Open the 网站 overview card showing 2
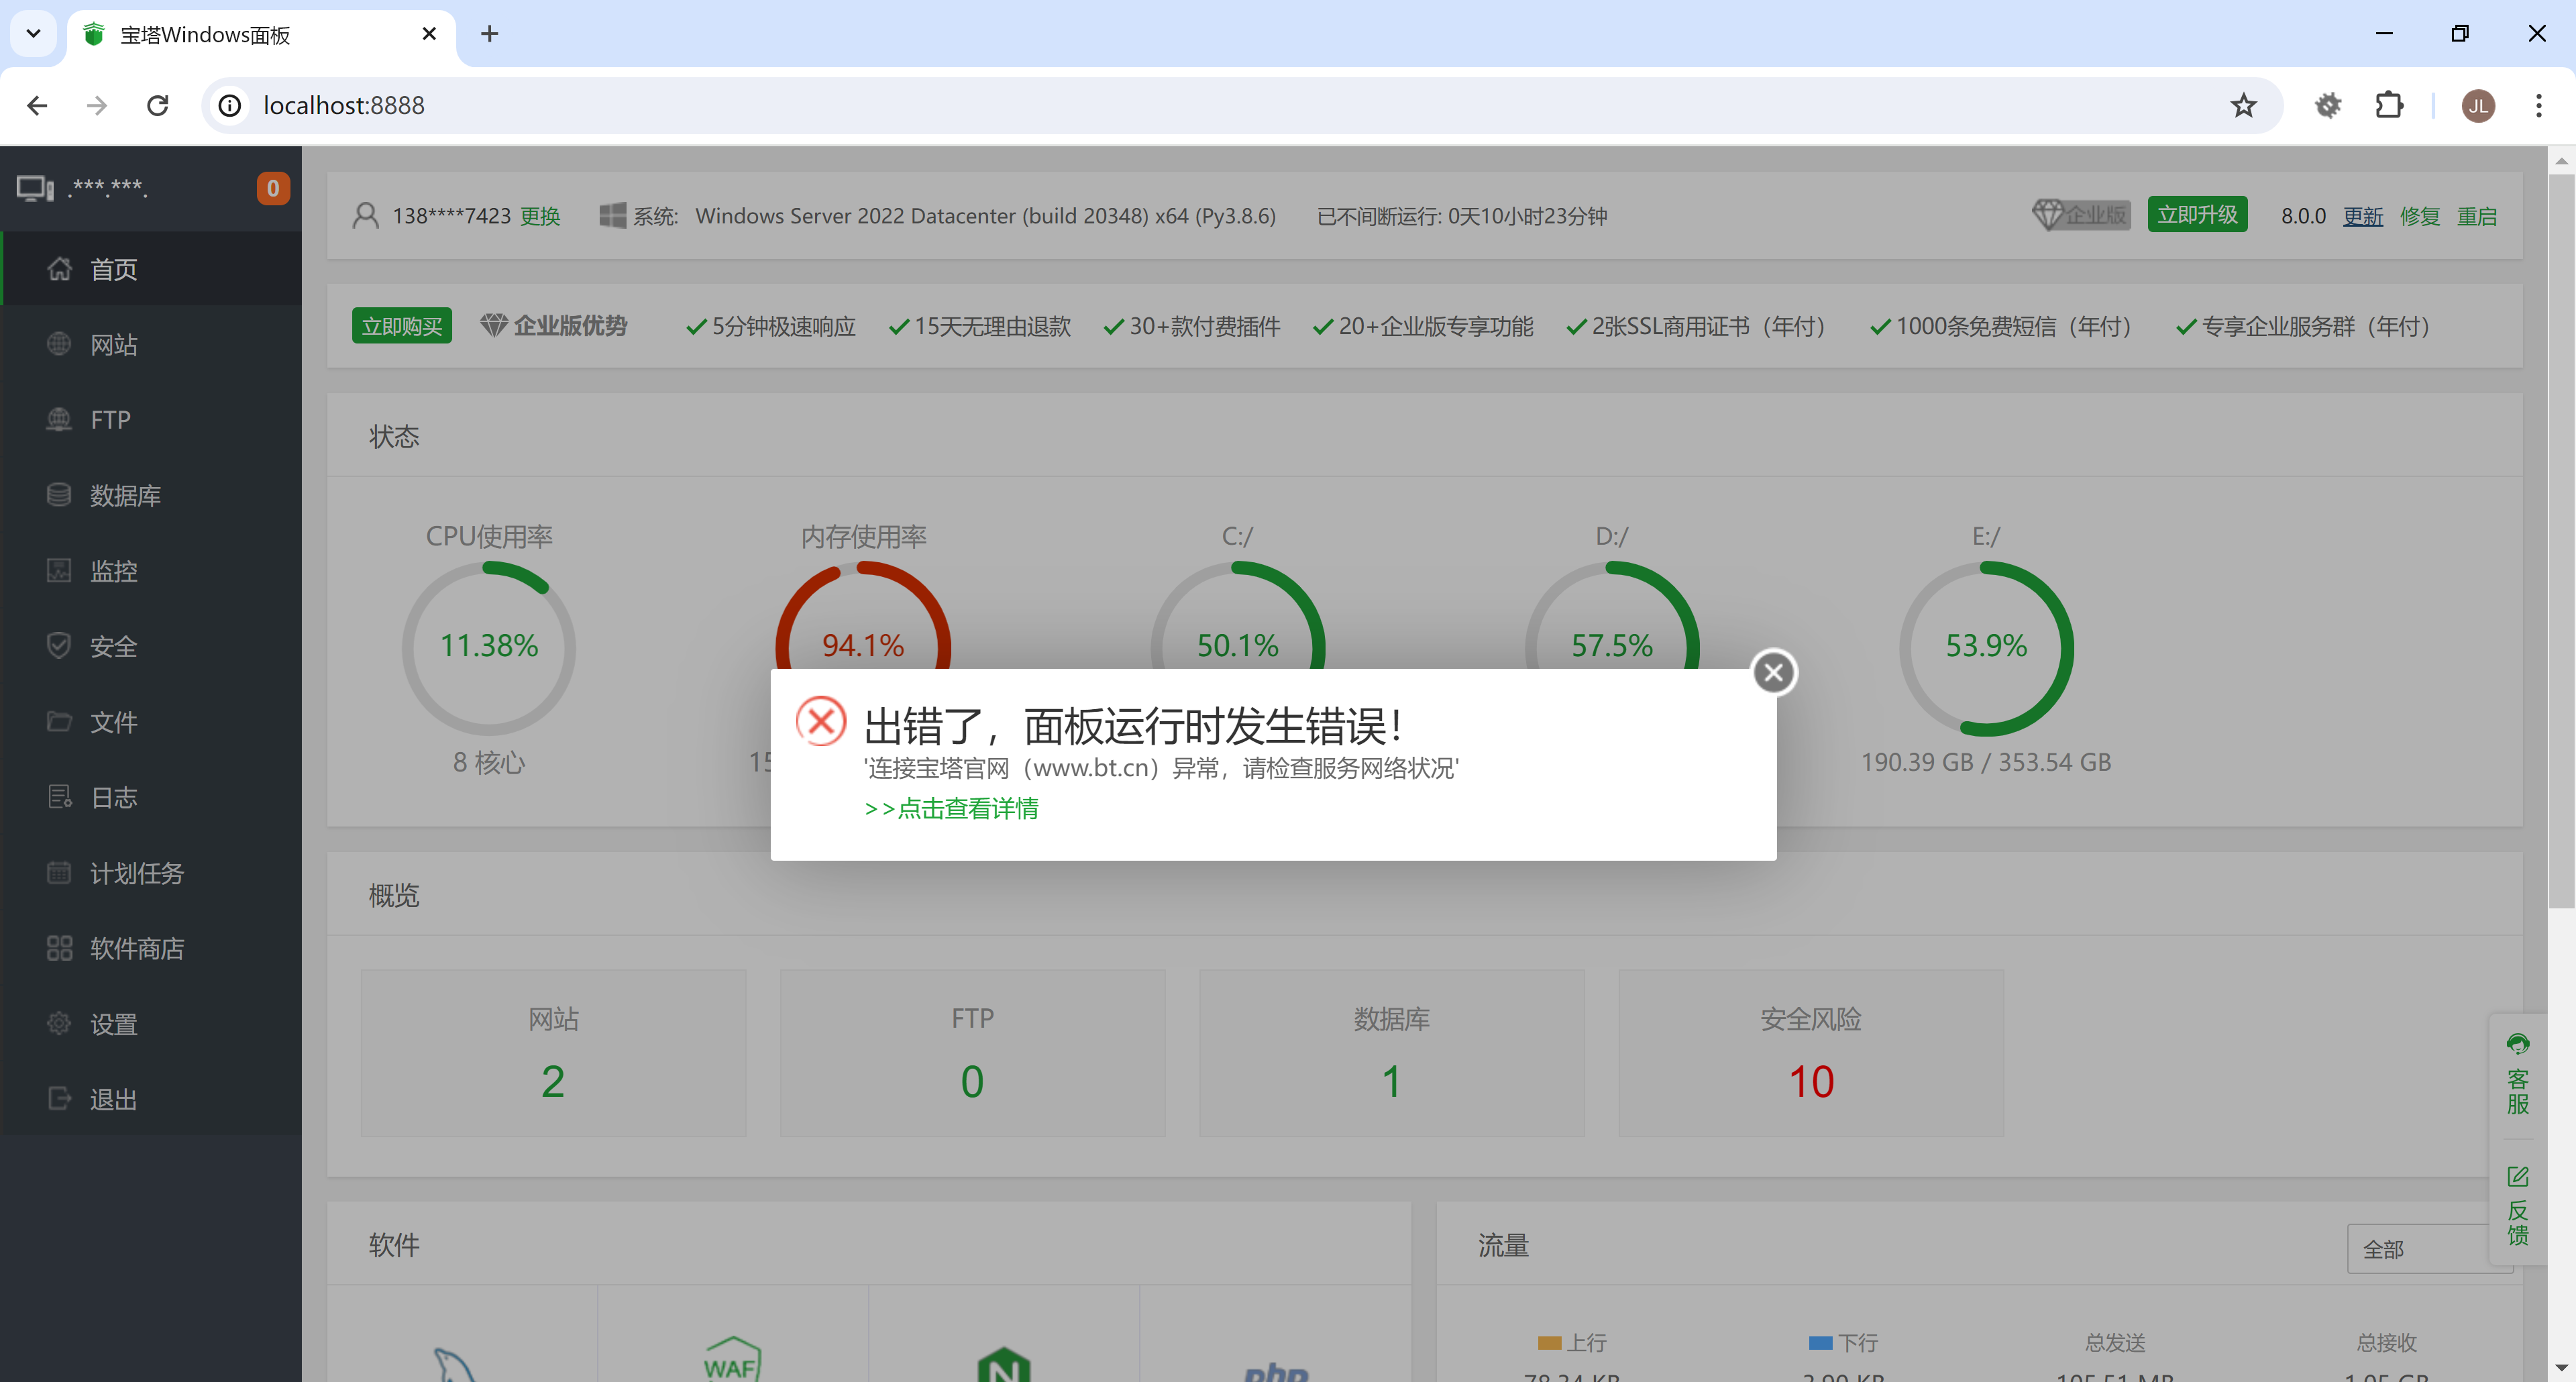This screenshot has width=2576, height=1382. [553, 1052]
